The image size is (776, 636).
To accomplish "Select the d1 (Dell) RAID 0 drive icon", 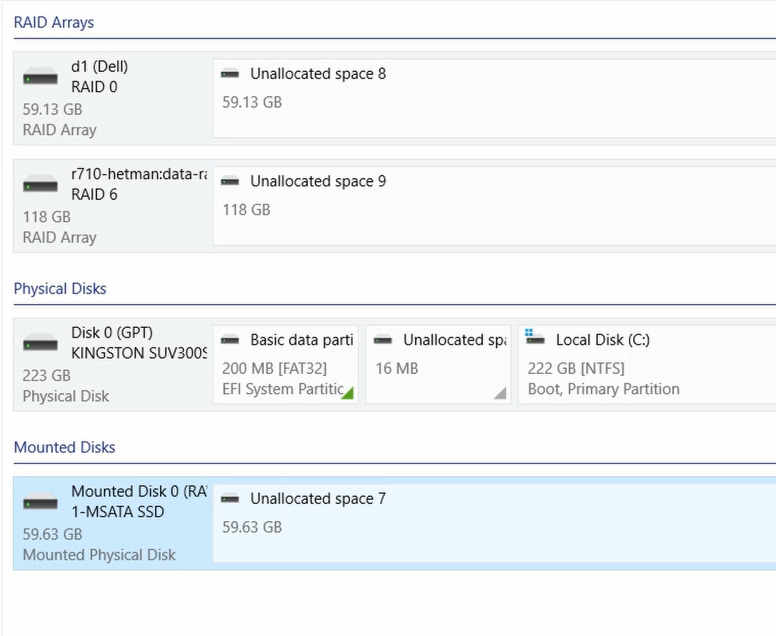I will [x=40, y=76].
